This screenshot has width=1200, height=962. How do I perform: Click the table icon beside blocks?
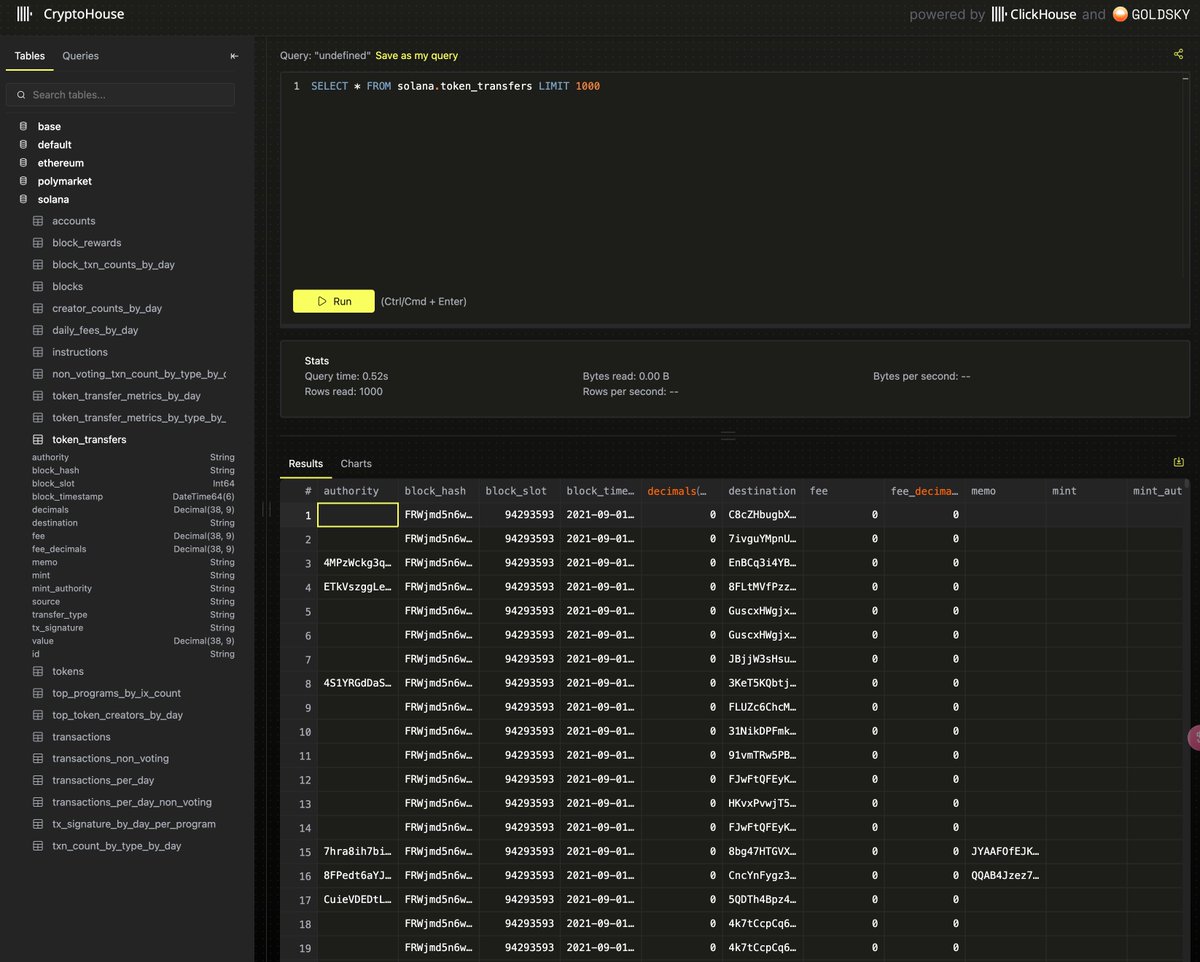[38, 287]
